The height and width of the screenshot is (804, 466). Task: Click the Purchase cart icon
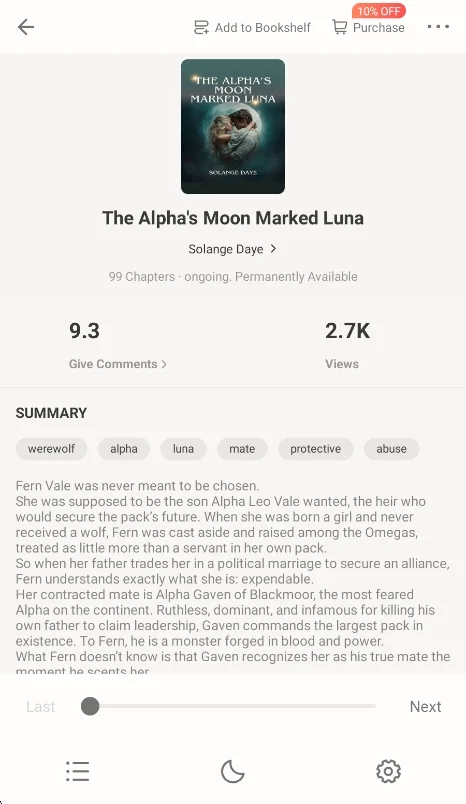[339, 27]
